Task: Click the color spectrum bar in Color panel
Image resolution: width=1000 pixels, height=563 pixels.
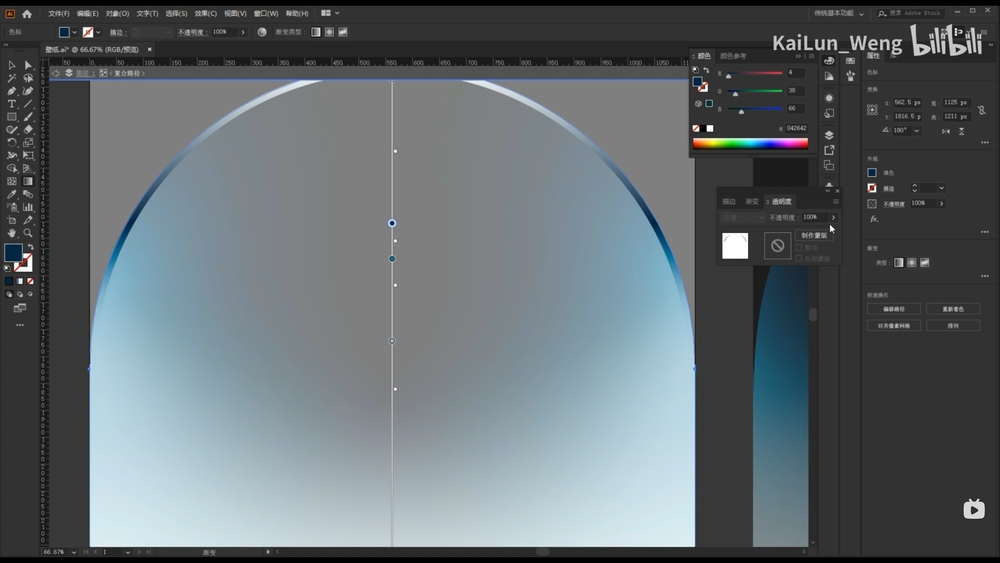Action: click(x=751, y=143)
